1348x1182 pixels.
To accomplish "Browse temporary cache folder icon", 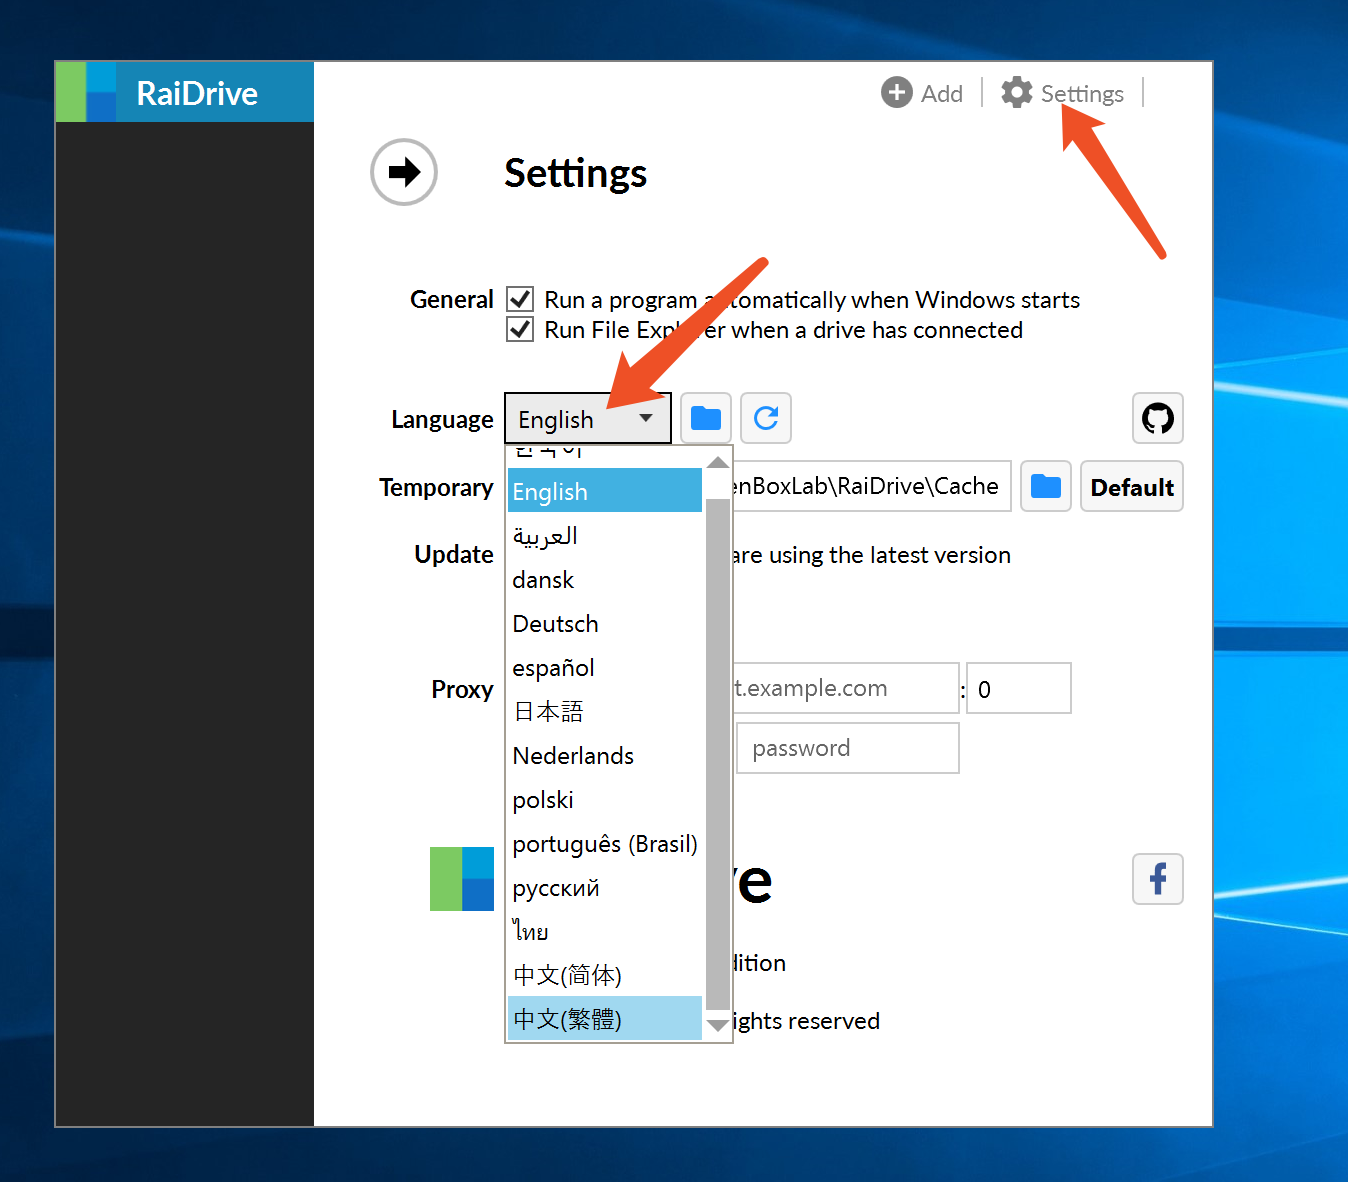I will pyautogui.click(x=1046, y=486).
